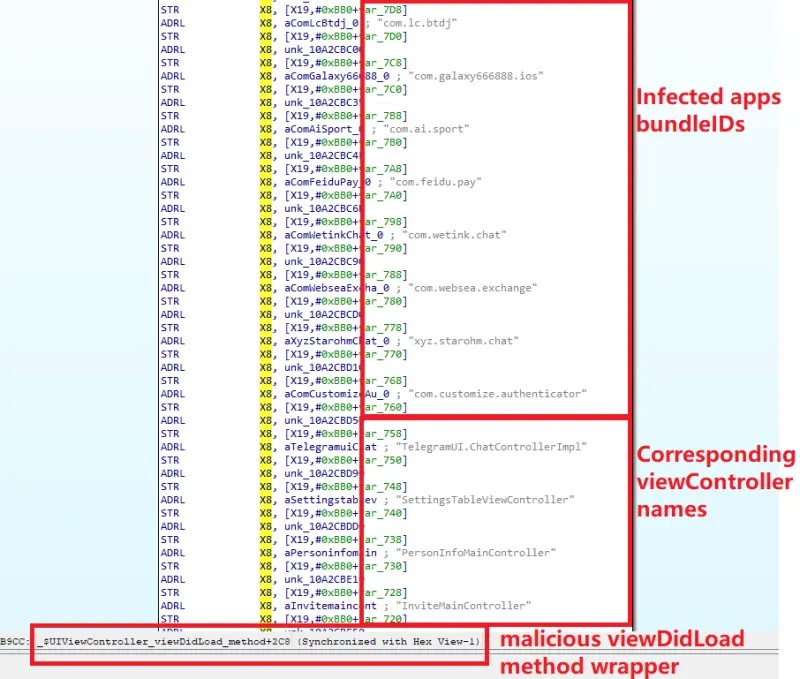Click the STR operand ending in var_748
The width and height of the screenshot is (800, 679).
[x=346, y=487]
